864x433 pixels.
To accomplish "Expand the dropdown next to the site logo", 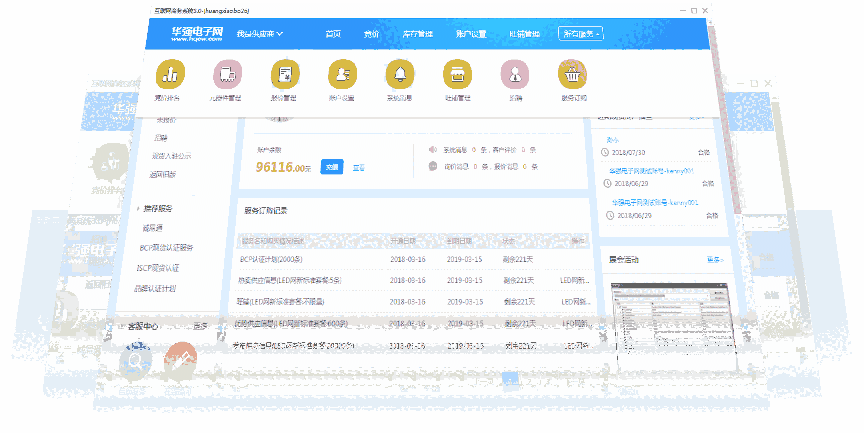I will click(259, 34).
